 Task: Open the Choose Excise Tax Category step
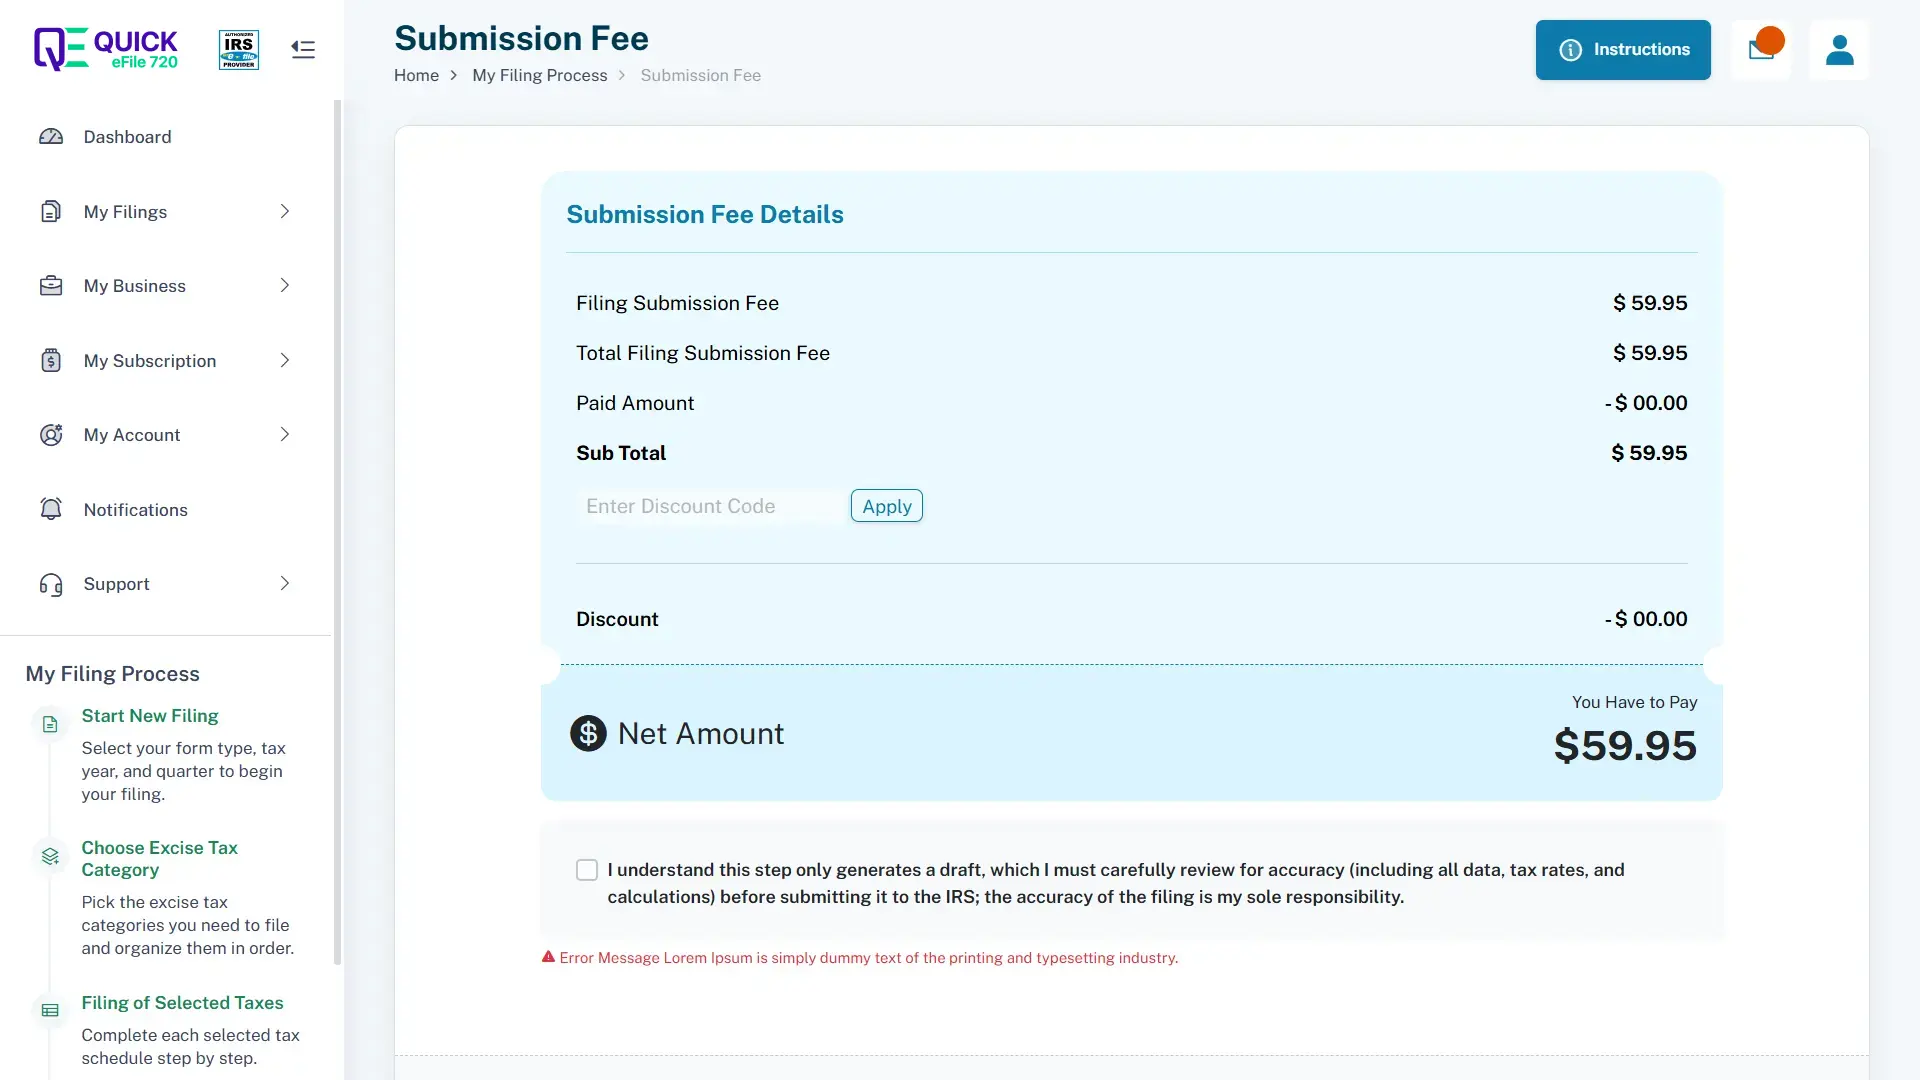[160, 858]
